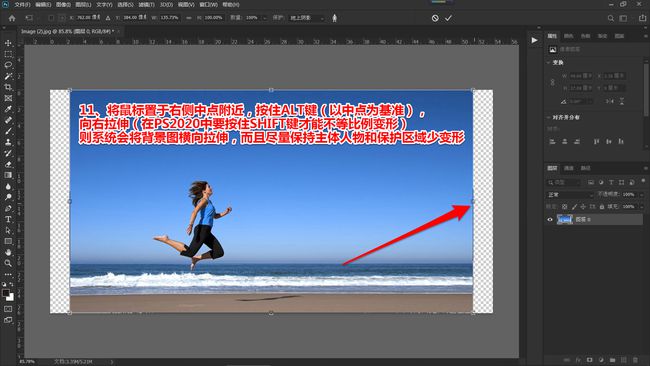Open the 图像(I) menu

point(63,5)
